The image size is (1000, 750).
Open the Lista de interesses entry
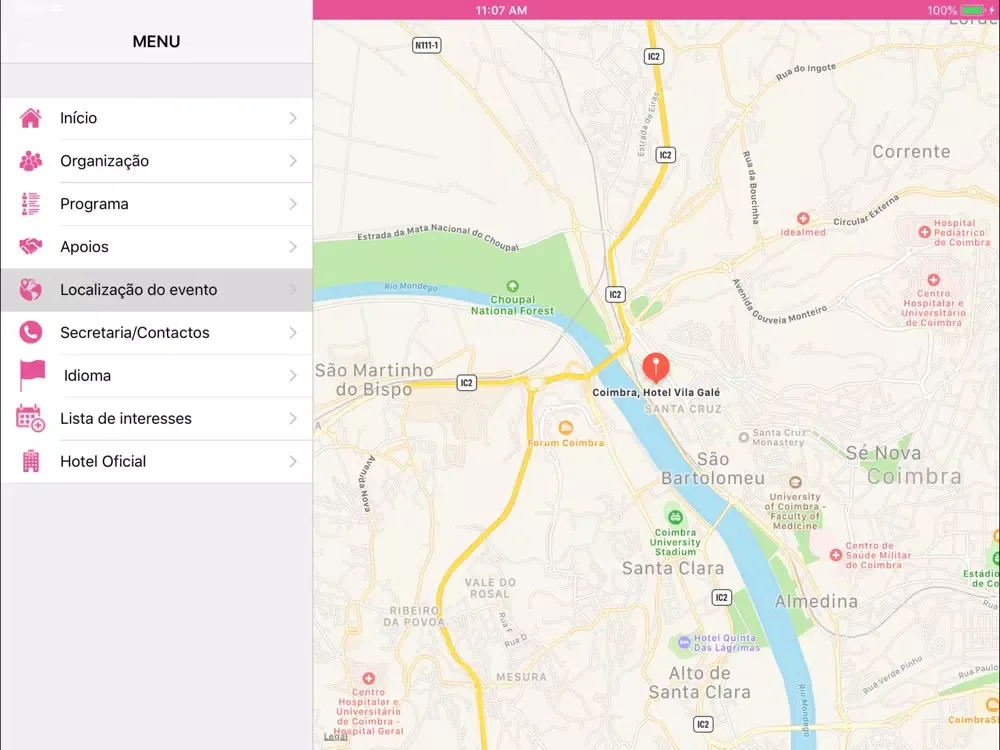156,418
